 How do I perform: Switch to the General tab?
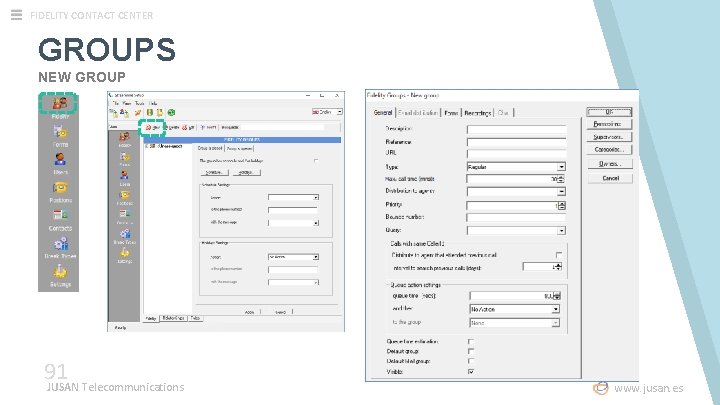pyautogui.click(x=383, y=112)
